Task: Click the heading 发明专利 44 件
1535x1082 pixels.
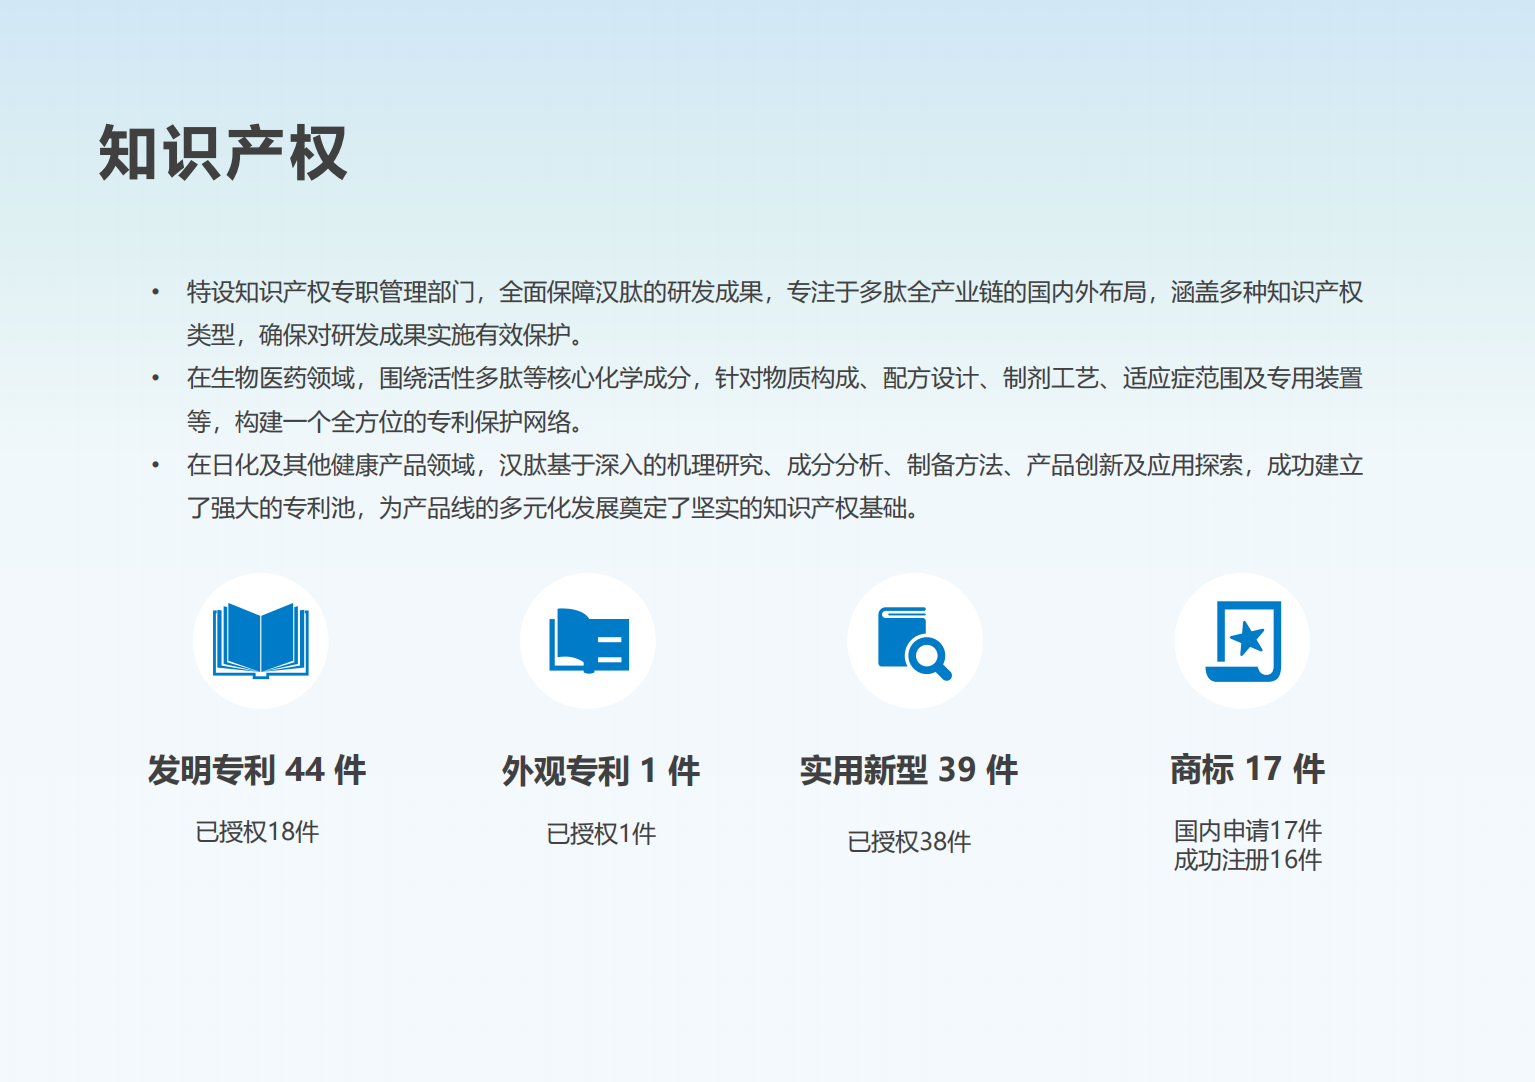Action: pos(257,770)
